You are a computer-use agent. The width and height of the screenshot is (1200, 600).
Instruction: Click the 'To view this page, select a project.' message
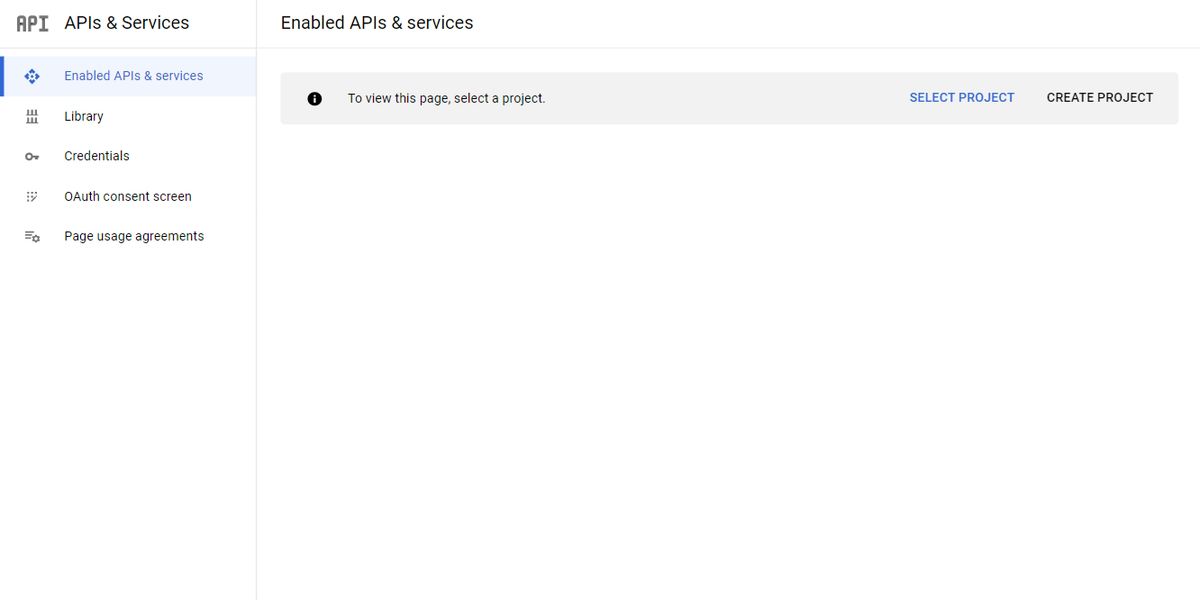click(447, 98)
